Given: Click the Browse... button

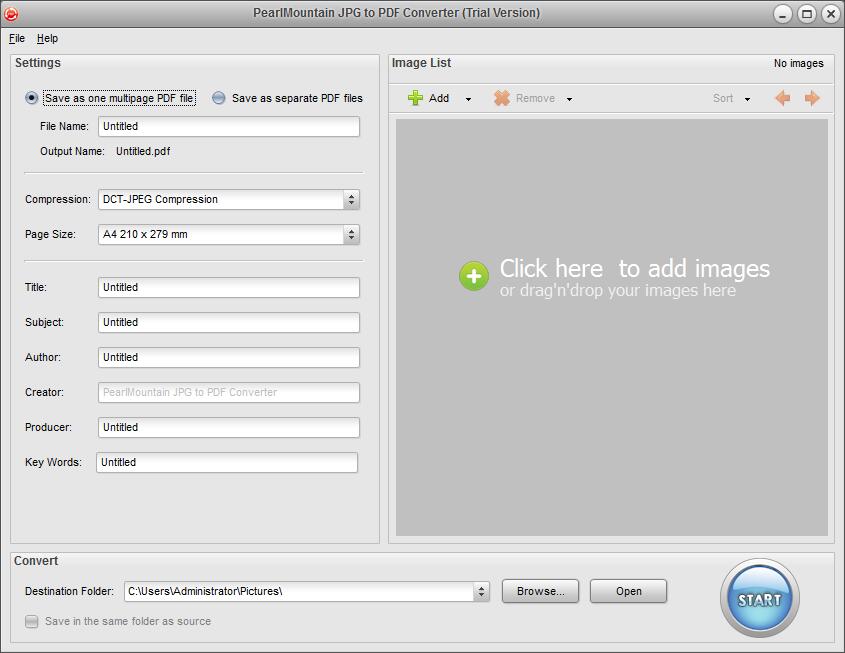Looking at the screenshot, I should tap(541, 591).
